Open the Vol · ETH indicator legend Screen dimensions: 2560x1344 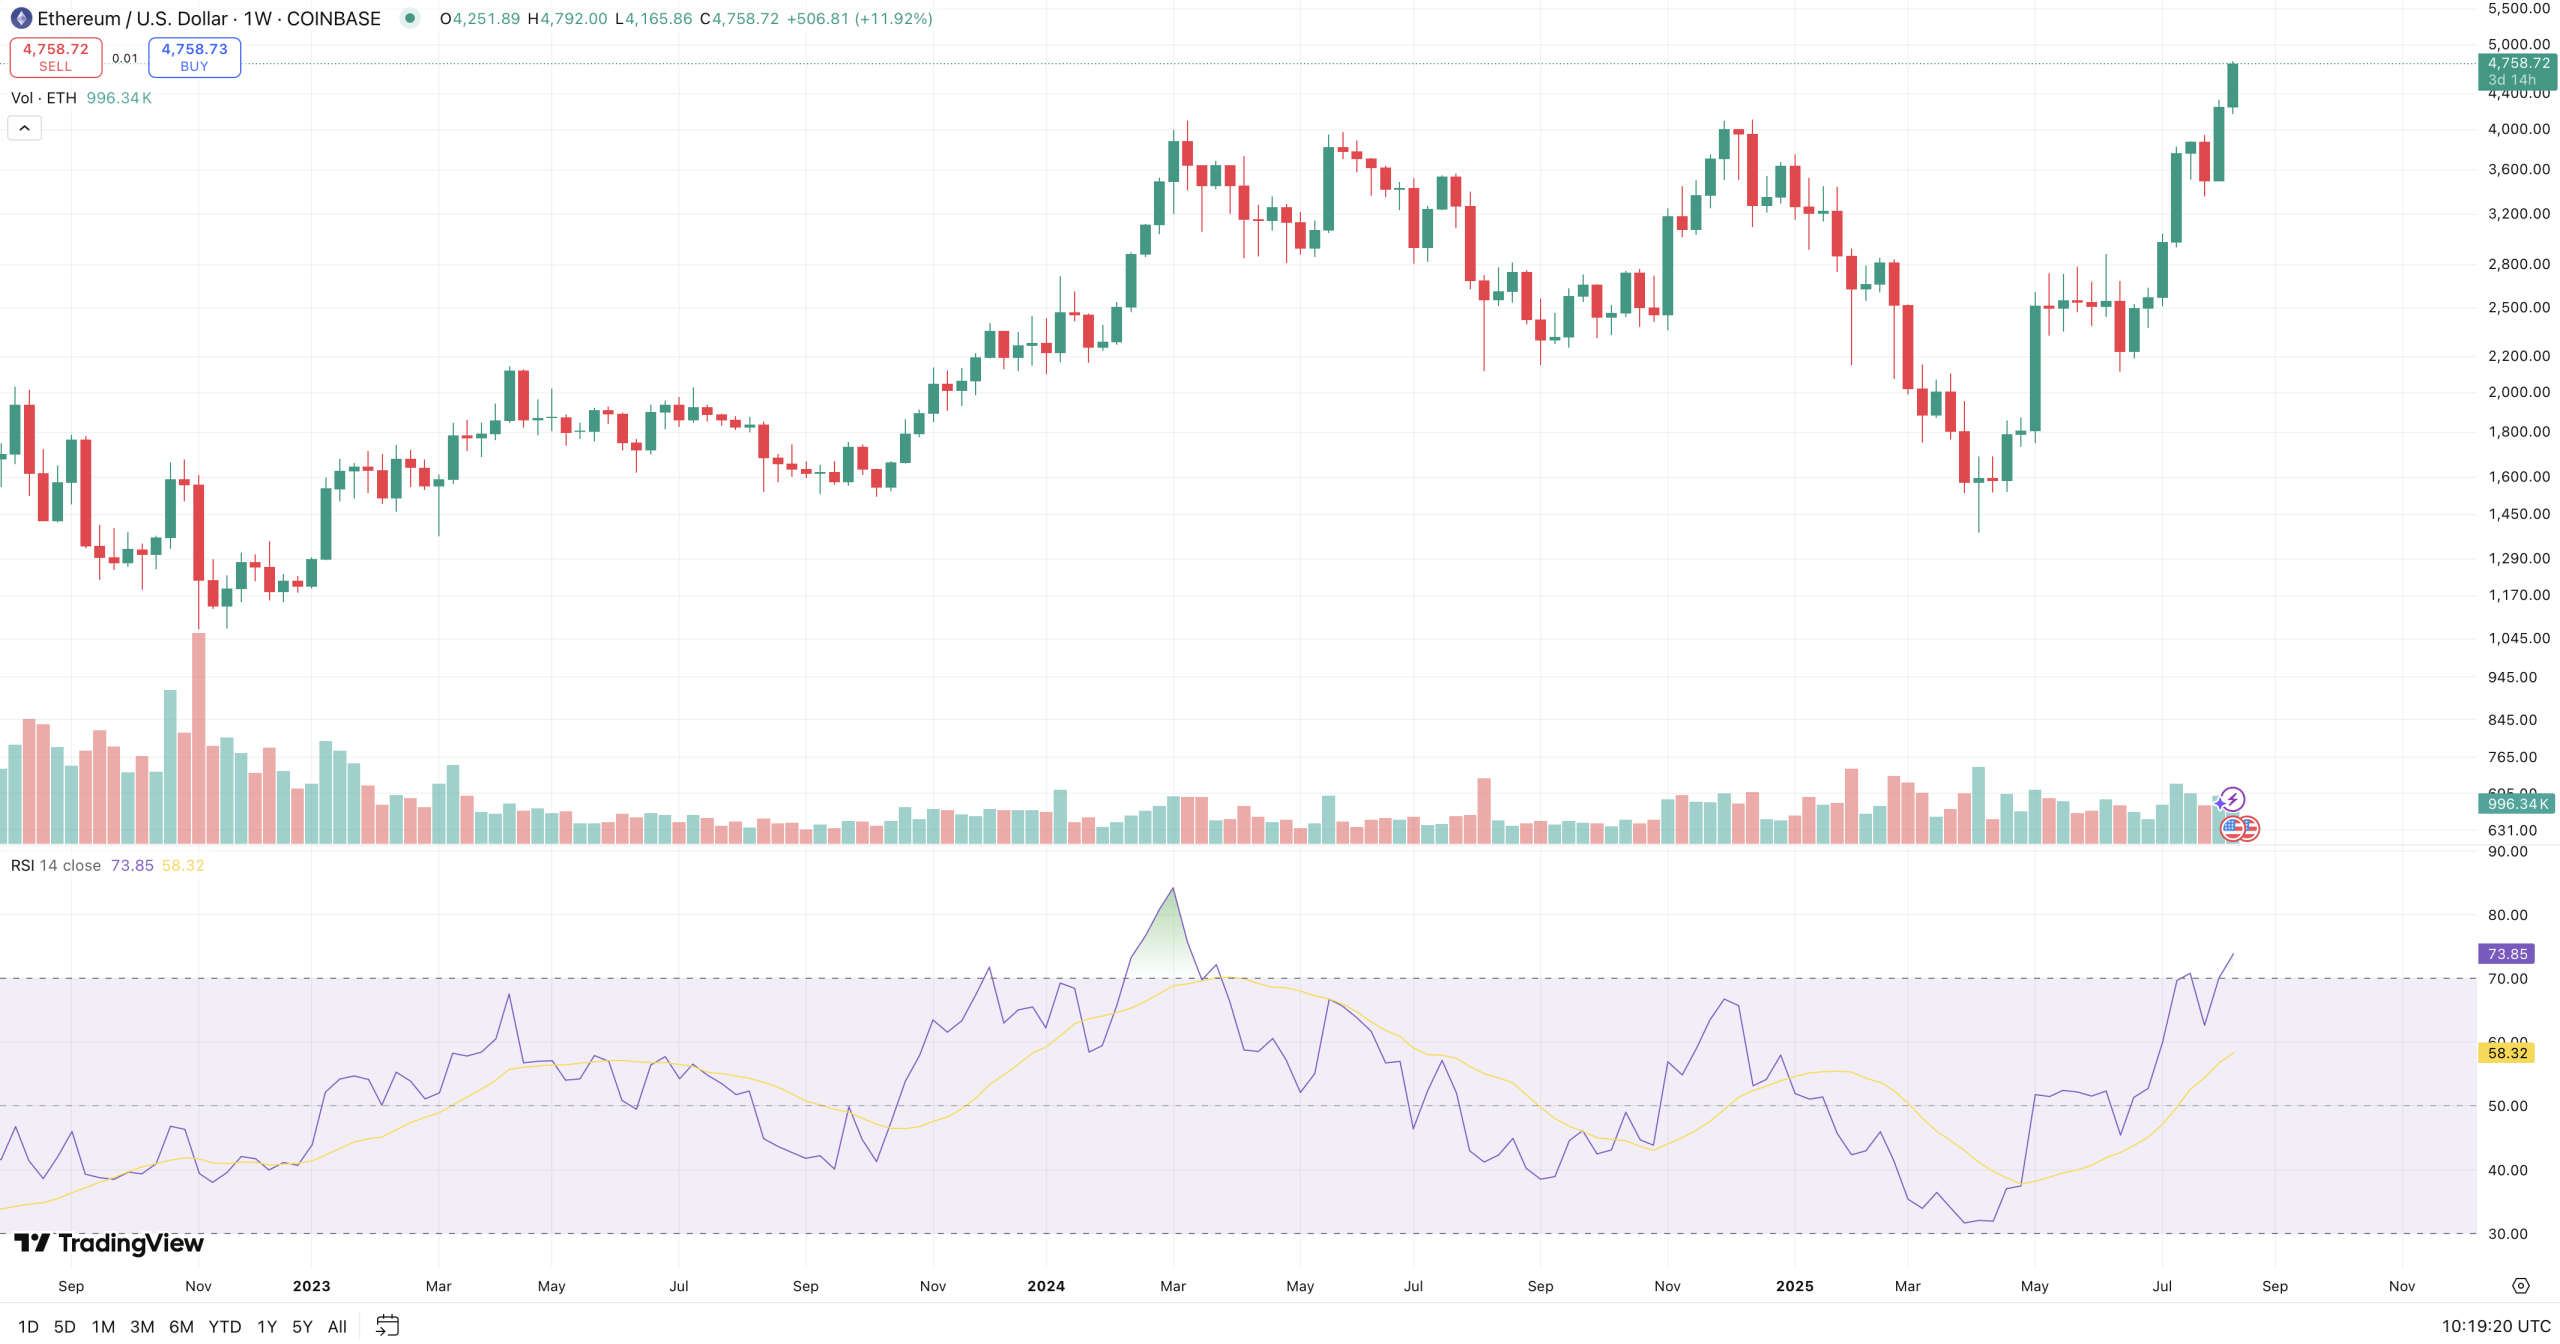(x=43, y=98)
